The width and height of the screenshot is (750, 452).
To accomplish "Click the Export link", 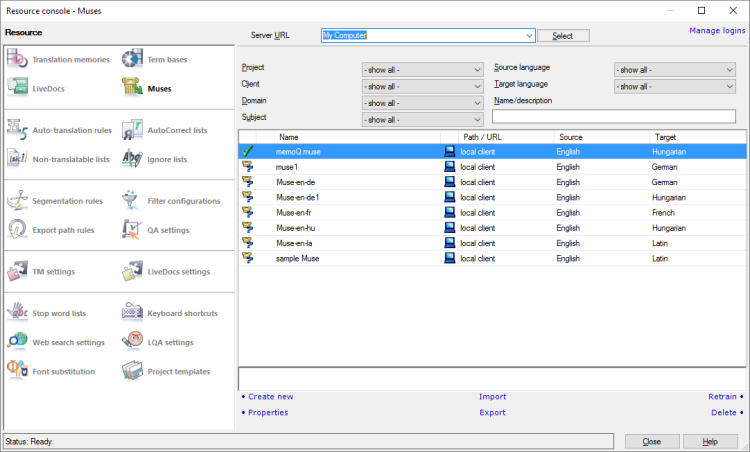I will click(x=492, y=412).
